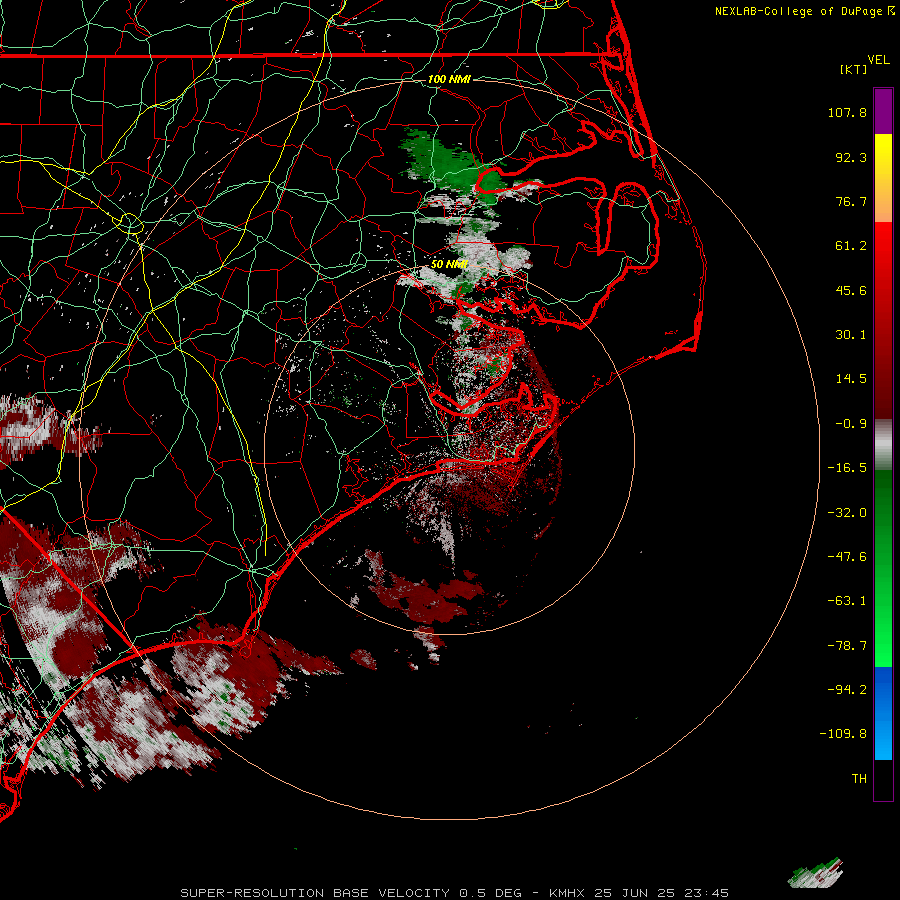The image size is (900, 900).
Task: Pick the gray near-zero segment of the color bar
Action: click(883, 445)
